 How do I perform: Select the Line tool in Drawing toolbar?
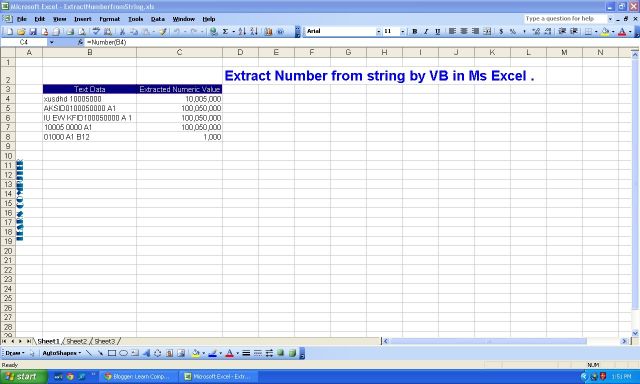click(x=89, y=353)
